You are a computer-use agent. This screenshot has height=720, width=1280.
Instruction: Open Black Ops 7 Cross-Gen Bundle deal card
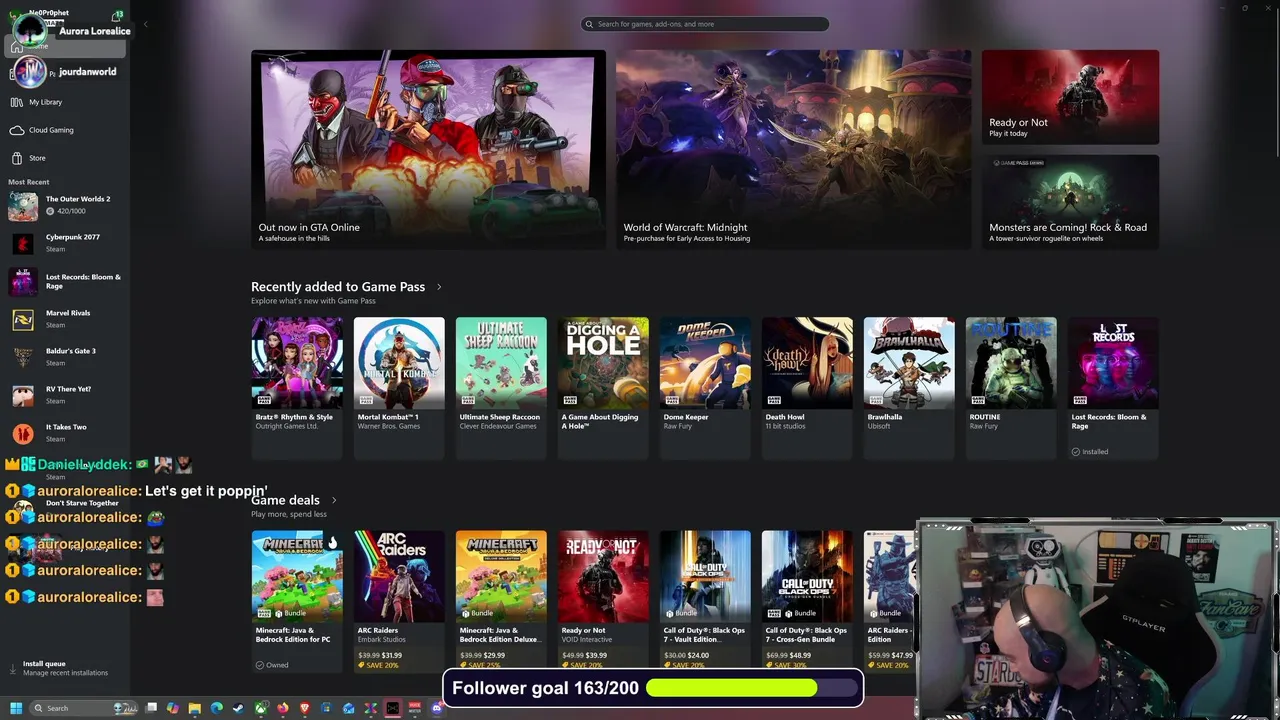coord(807,601)
